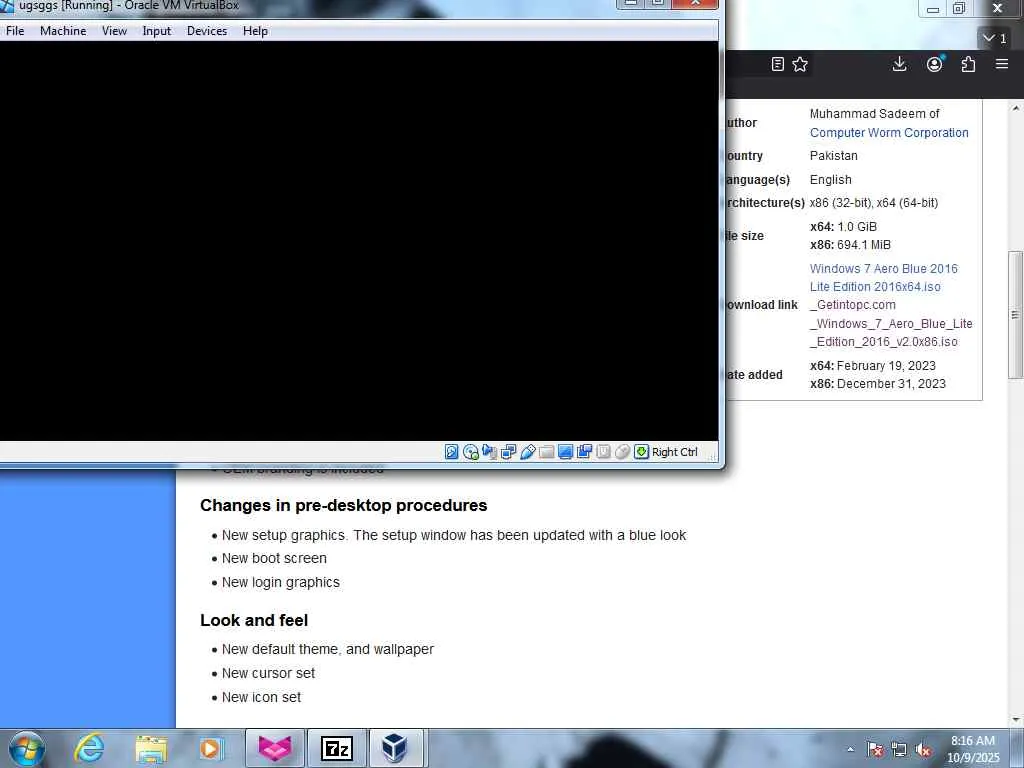Download the _Getintopc.com x86 iso link
Viewport: 1024px width, 768px height.
coord(891,323)
